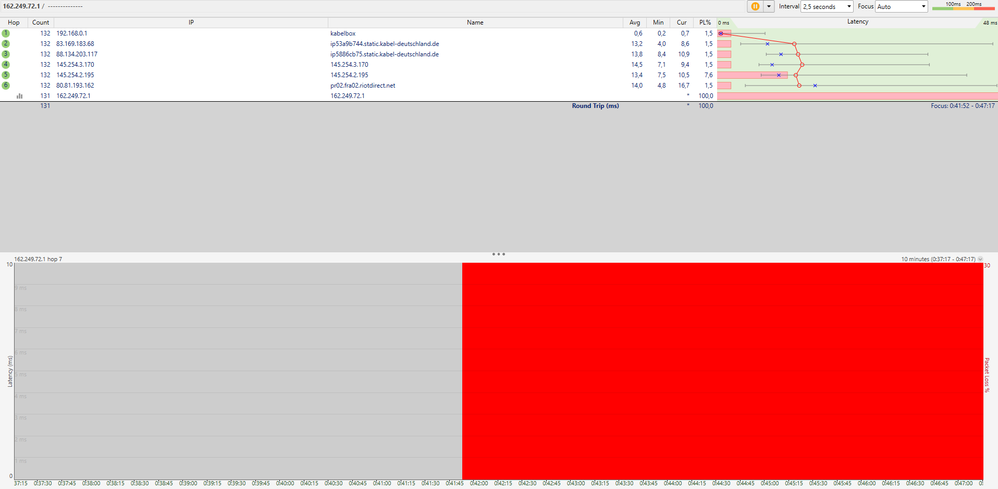Pause the trace with the orange pause button
Screen dimensions: 998x489
pos(755,6)
